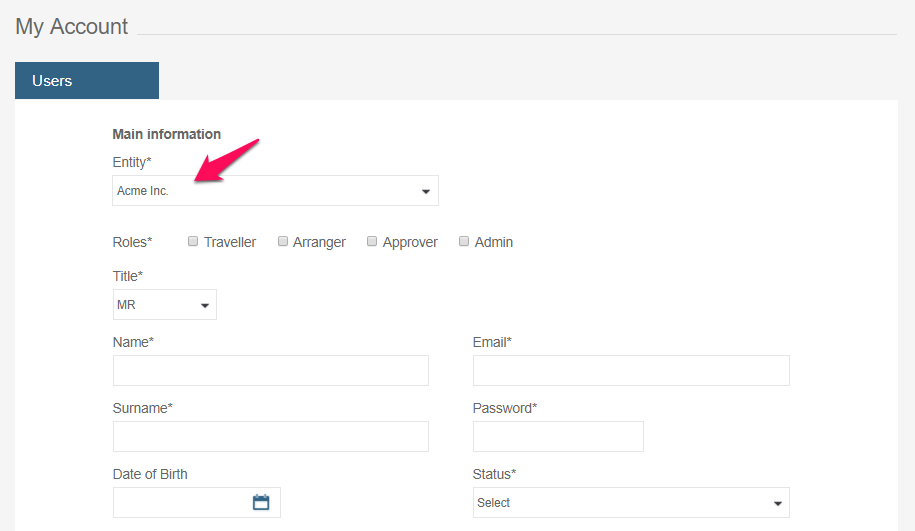Screen dimensions: 915x531
Task: Open the Entity dropdown showing Acme Inc.
Action: pos(274,191)
